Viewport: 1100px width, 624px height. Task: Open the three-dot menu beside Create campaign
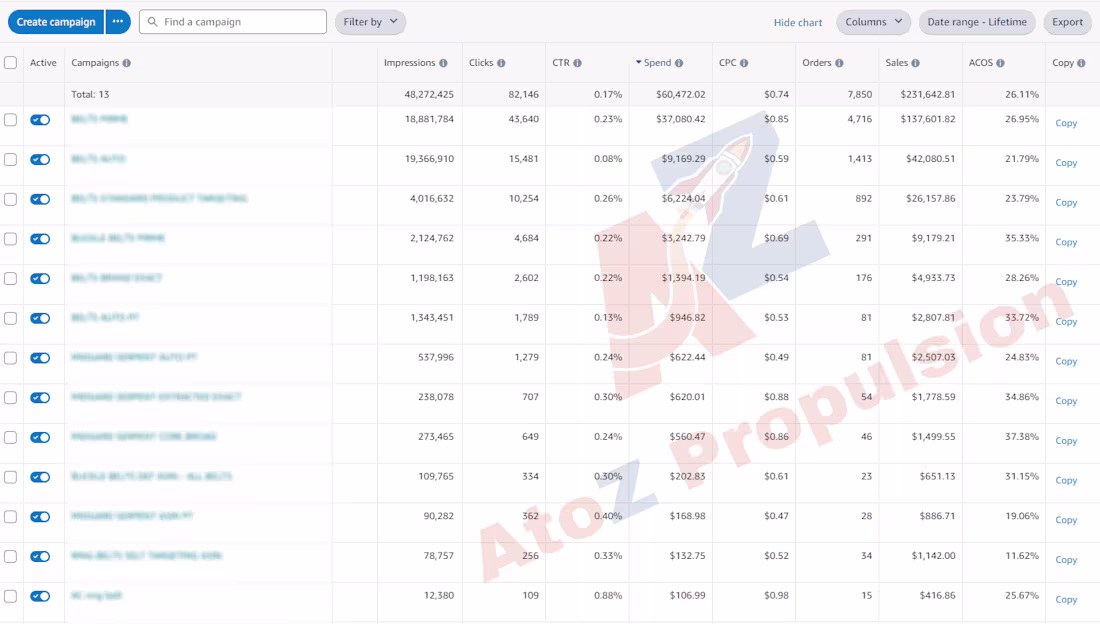[118, 22]
